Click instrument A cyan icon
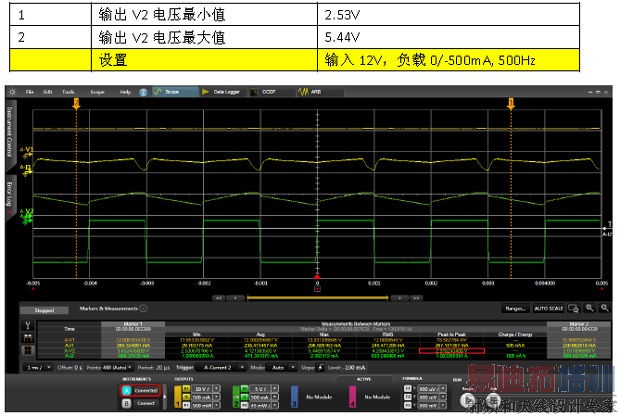The width and height of the screenshot is (620, 416). pos(127,391)
